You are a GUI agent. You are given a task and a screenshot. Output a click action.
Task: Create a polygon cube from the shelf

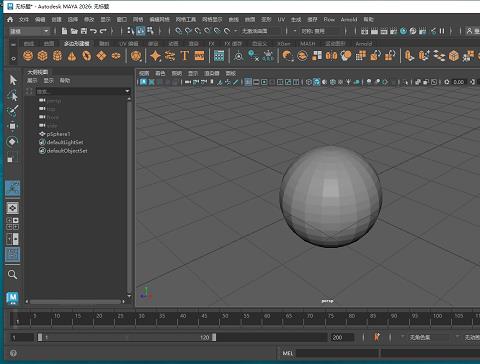pyautogui.click(x=43, y=56)
